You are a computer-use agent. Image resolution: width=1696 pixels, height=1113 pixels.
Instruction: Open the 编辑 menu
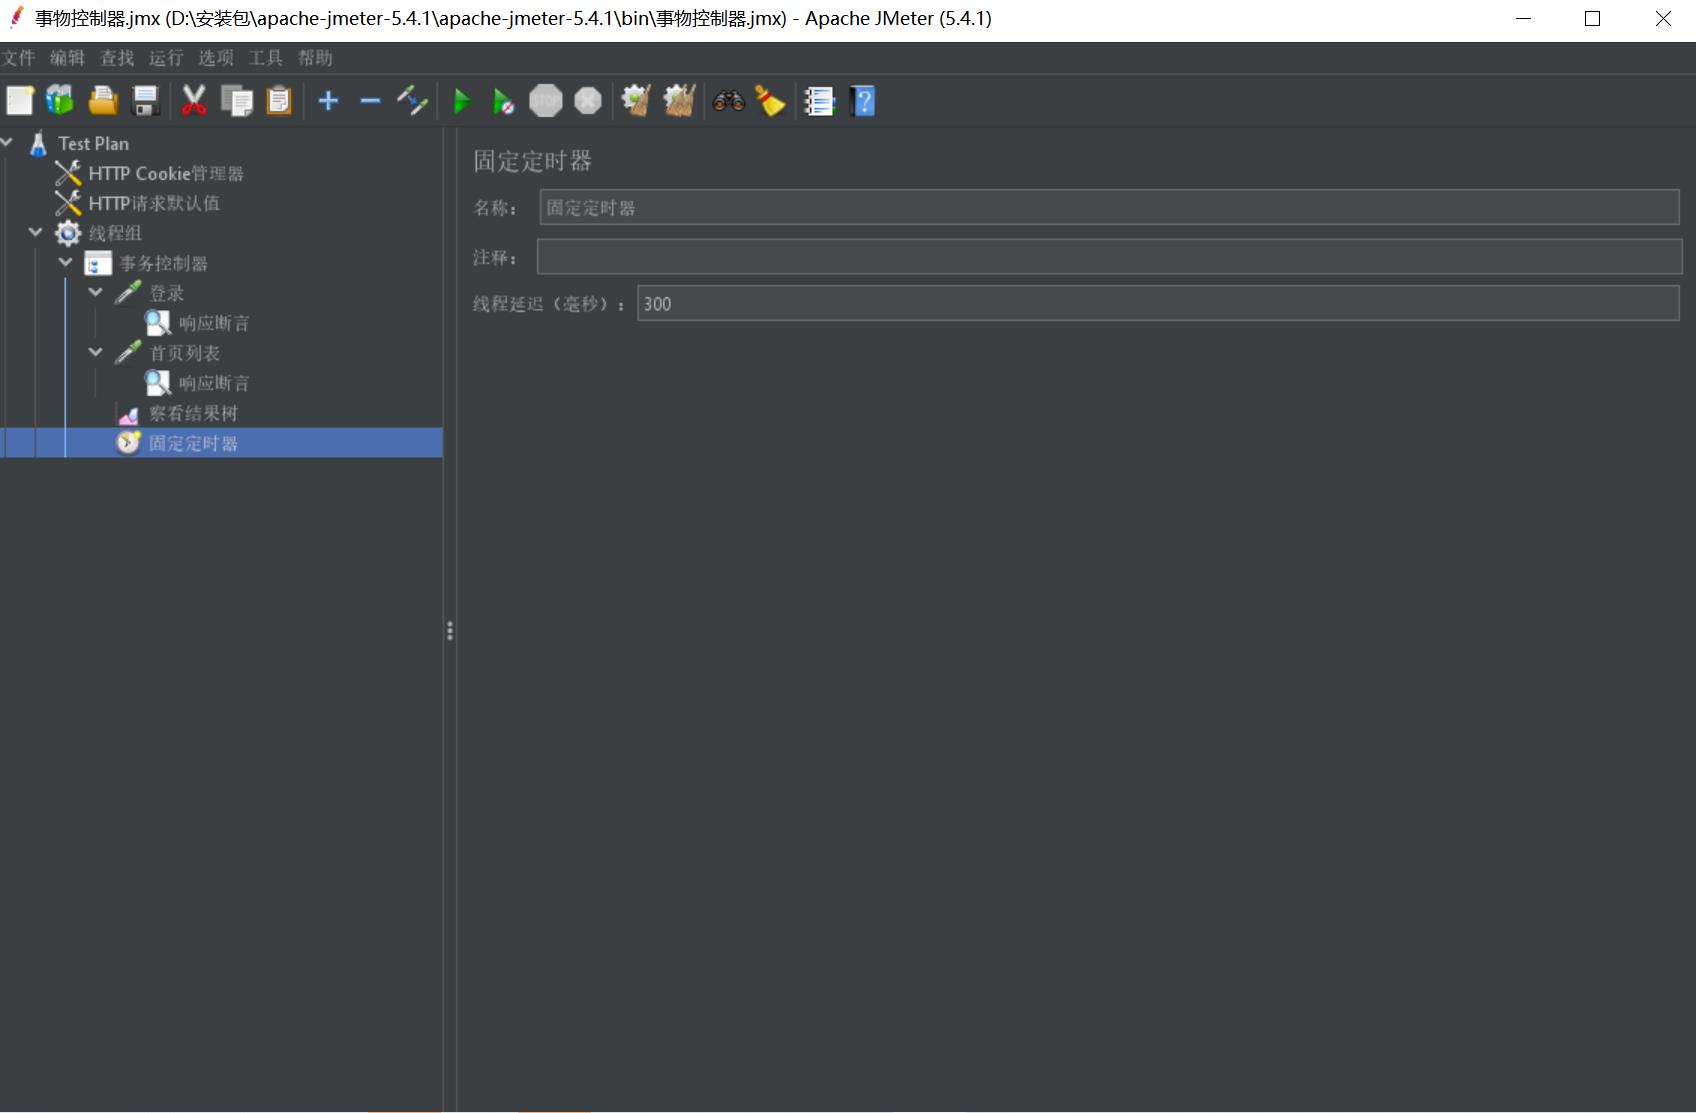67,58
